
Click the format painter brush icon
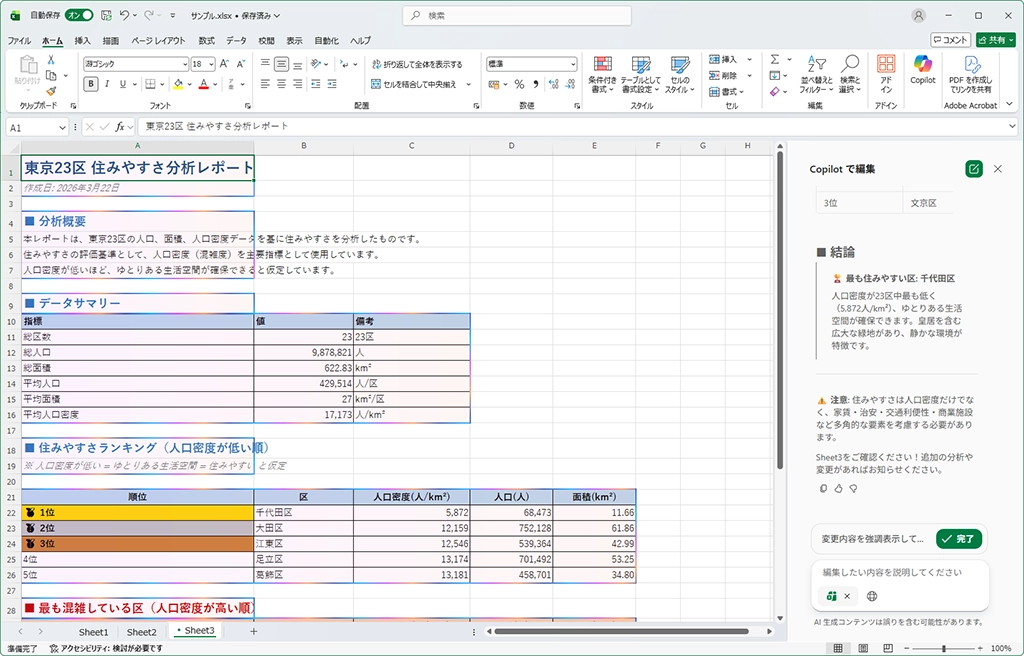pyautogui.click(x=51, y=91)
